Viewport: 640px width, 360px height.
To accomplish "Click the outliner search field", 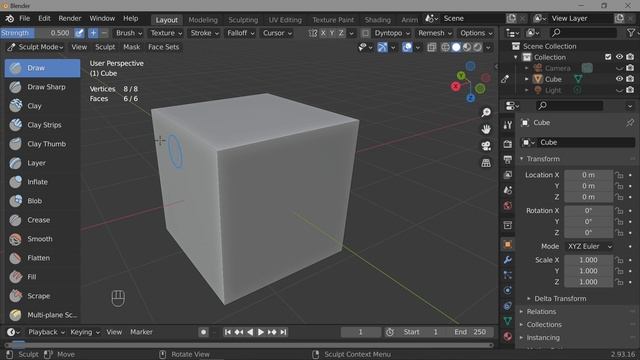I will coord(583,33).
